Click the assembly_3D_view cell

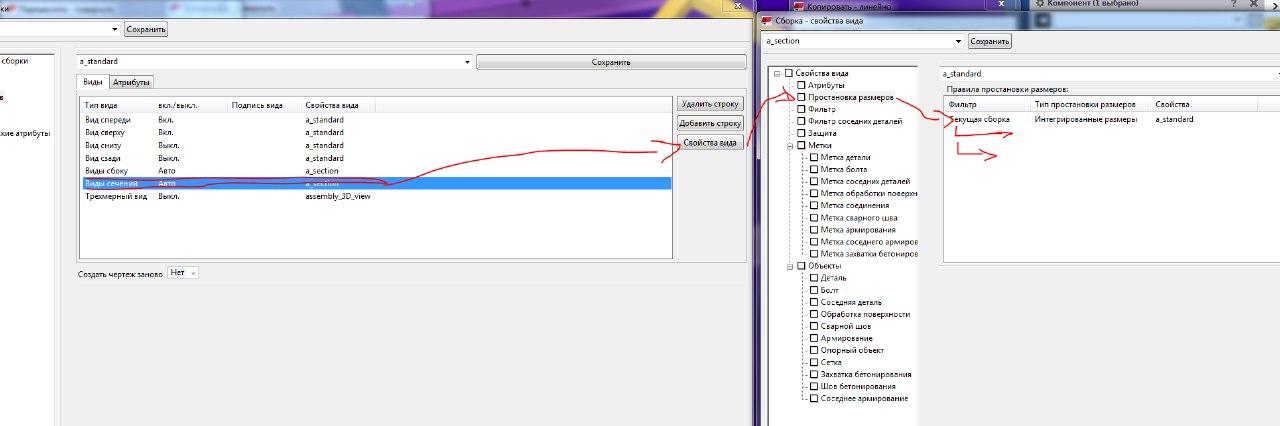338,196
